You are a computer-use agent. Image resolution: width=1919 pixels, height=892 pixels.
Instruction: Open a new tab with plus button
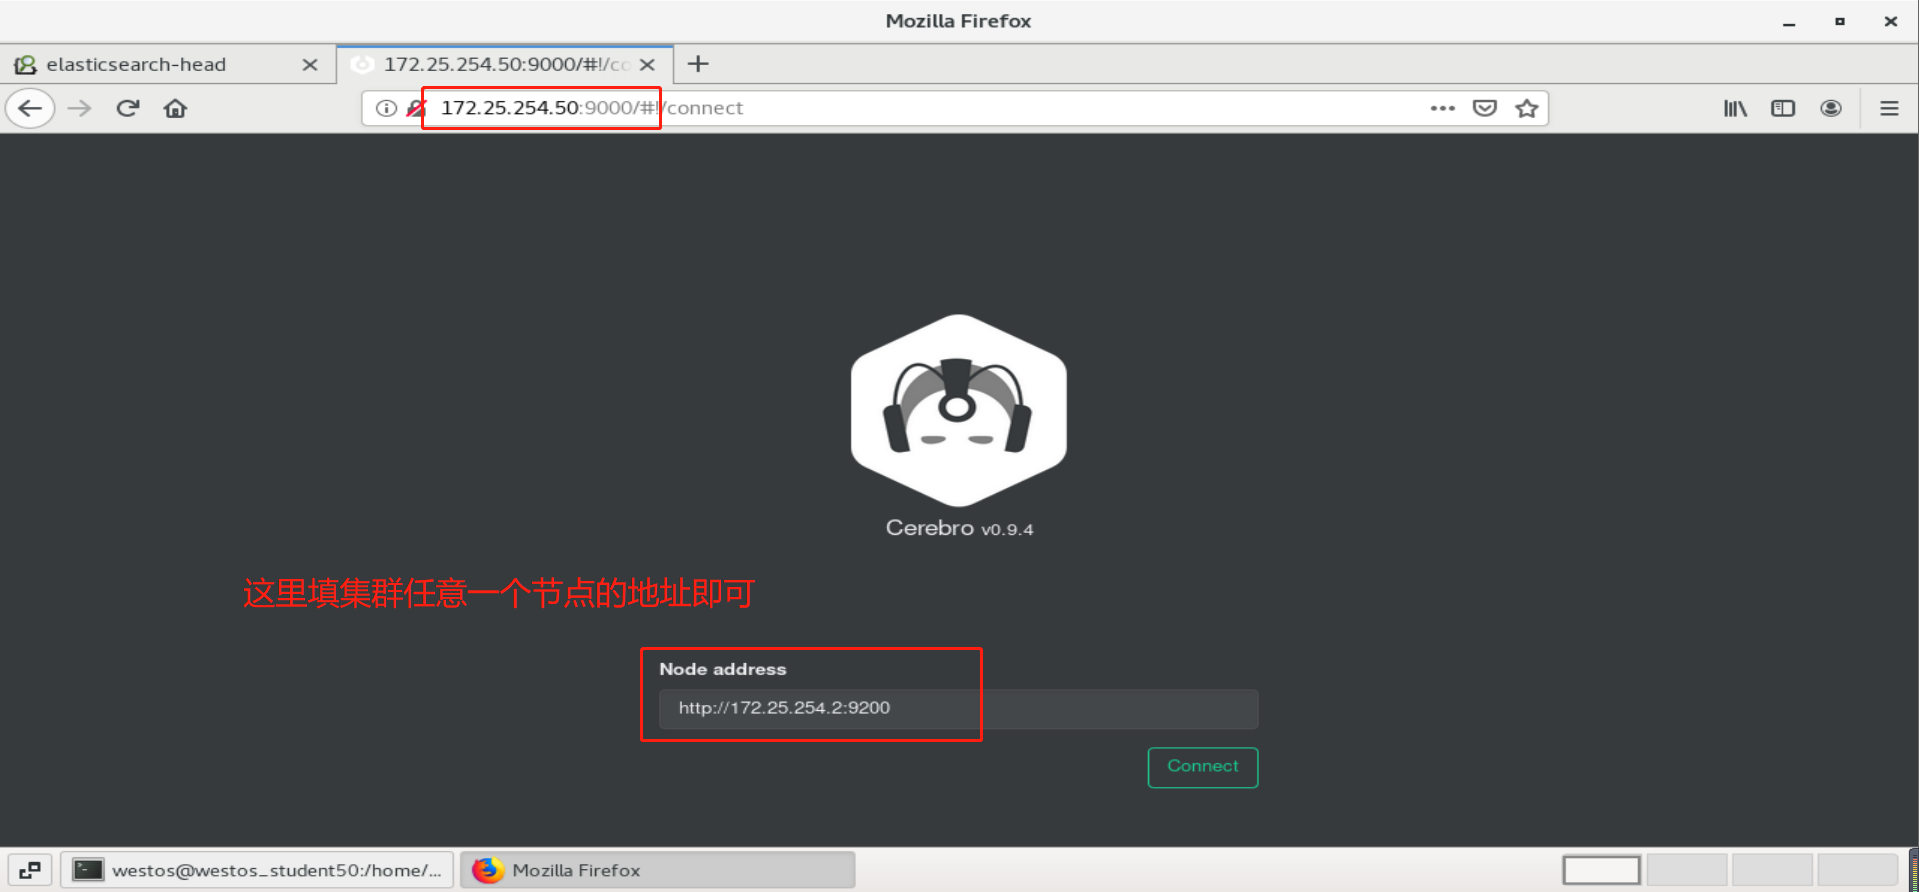click(698, 64)
